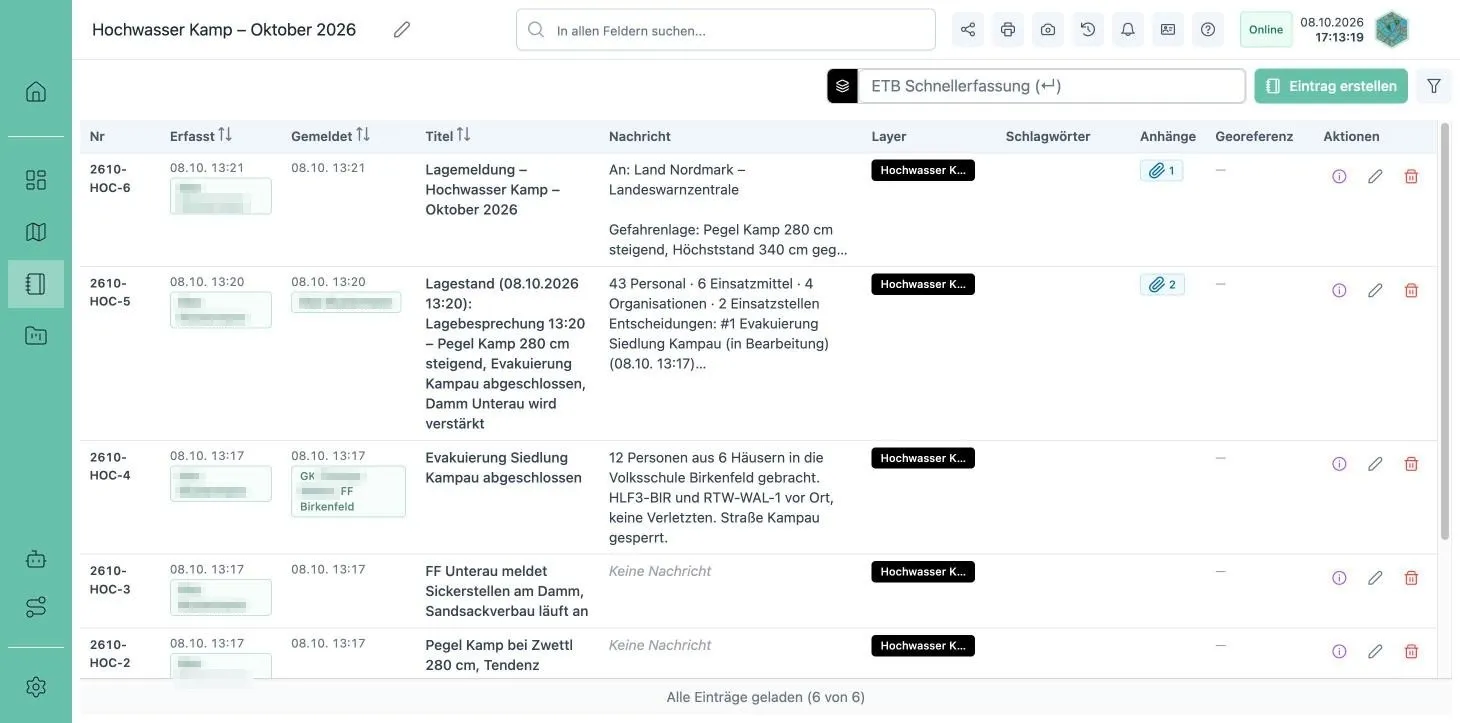Open the dashboard grid icon in sidebar
1460x723 pixels.
point(36,180)
